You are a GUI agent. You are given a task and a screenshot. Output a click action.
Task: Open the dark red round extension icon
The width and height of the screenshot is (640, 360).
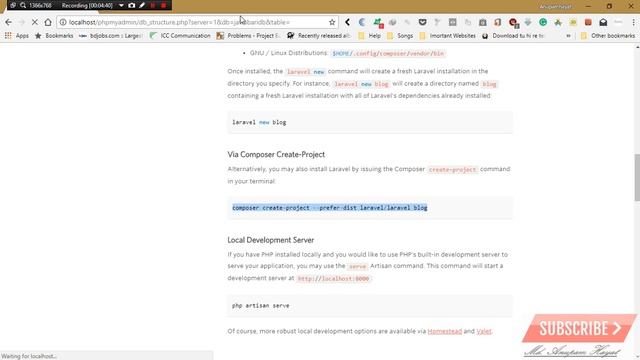click(x=513, y=22)
